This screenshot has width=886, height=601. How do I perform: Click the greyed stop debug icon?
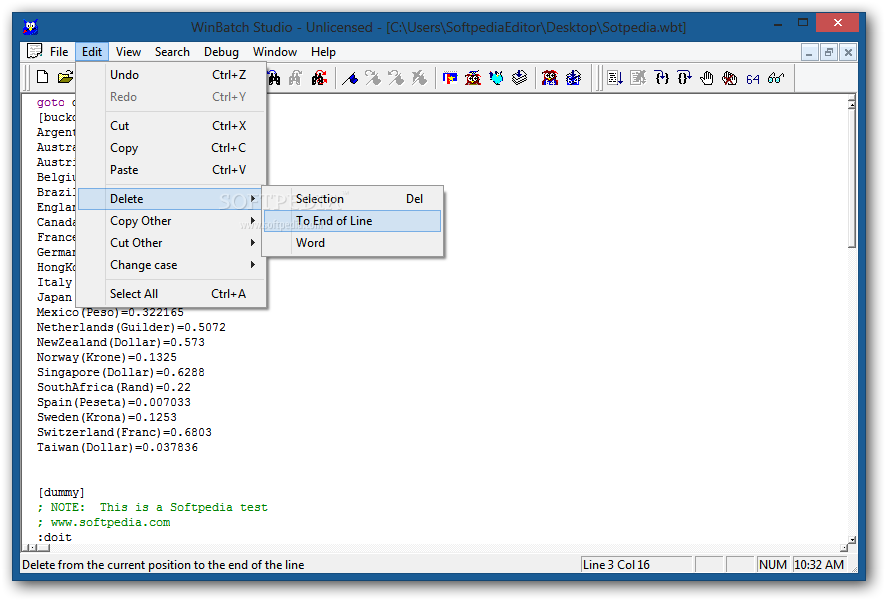638,78
